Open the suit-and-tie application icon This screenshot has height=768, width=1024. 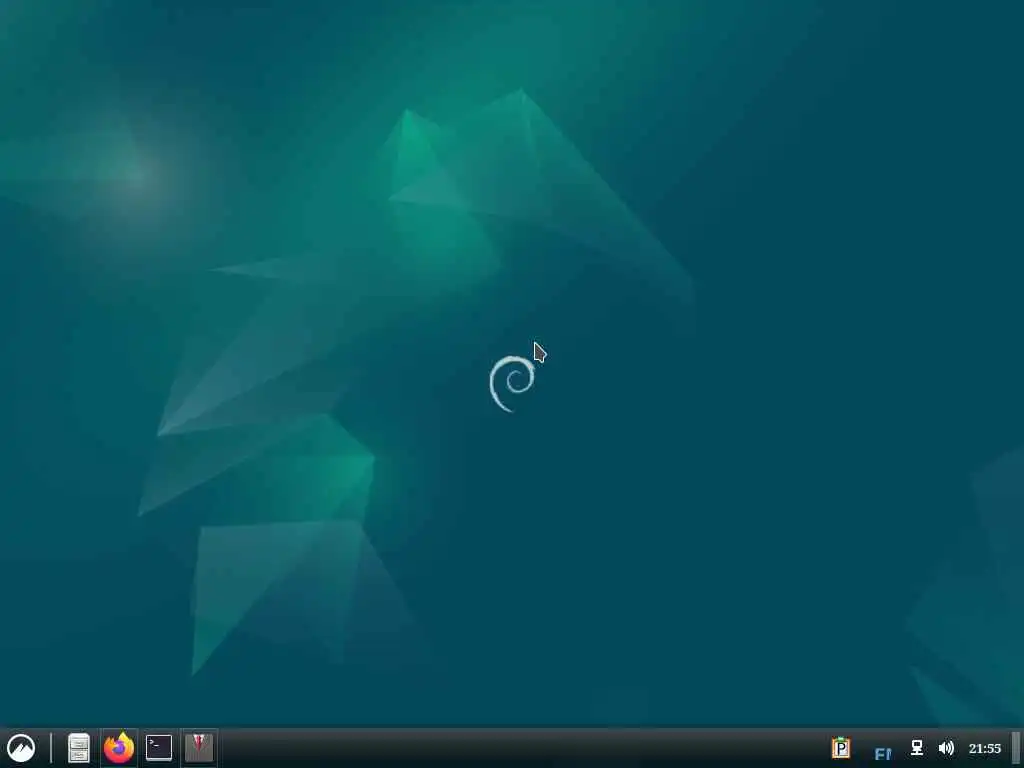199,748
